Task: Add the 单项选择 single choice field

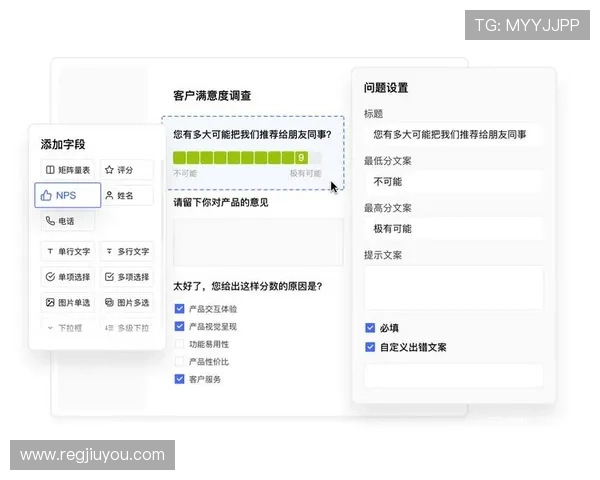Action: 67,277
